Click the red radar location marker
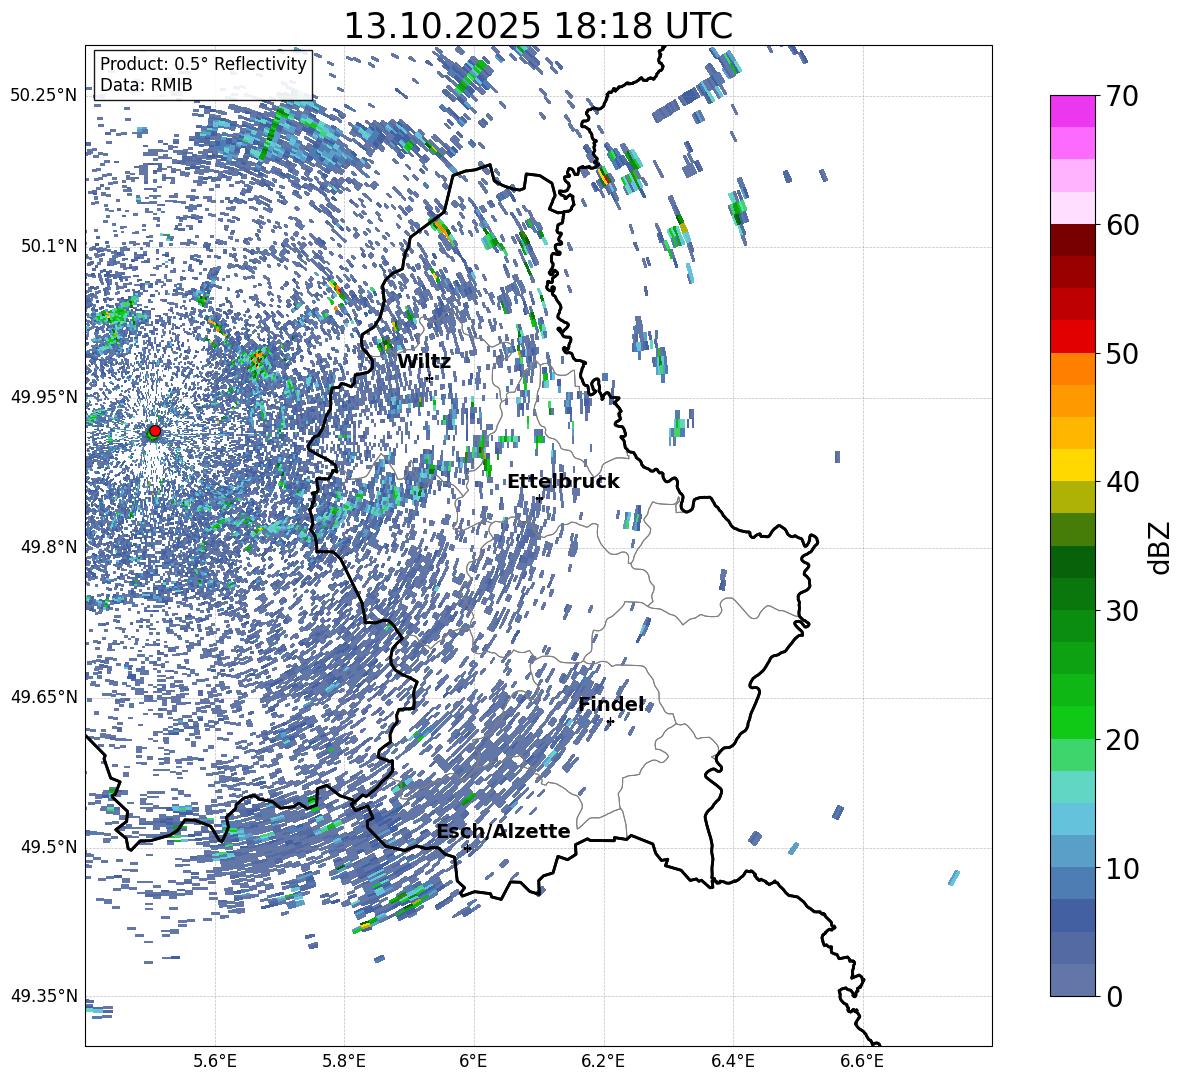The height and width of the screenshot is (1081, 1184). (x=155, y=431)
